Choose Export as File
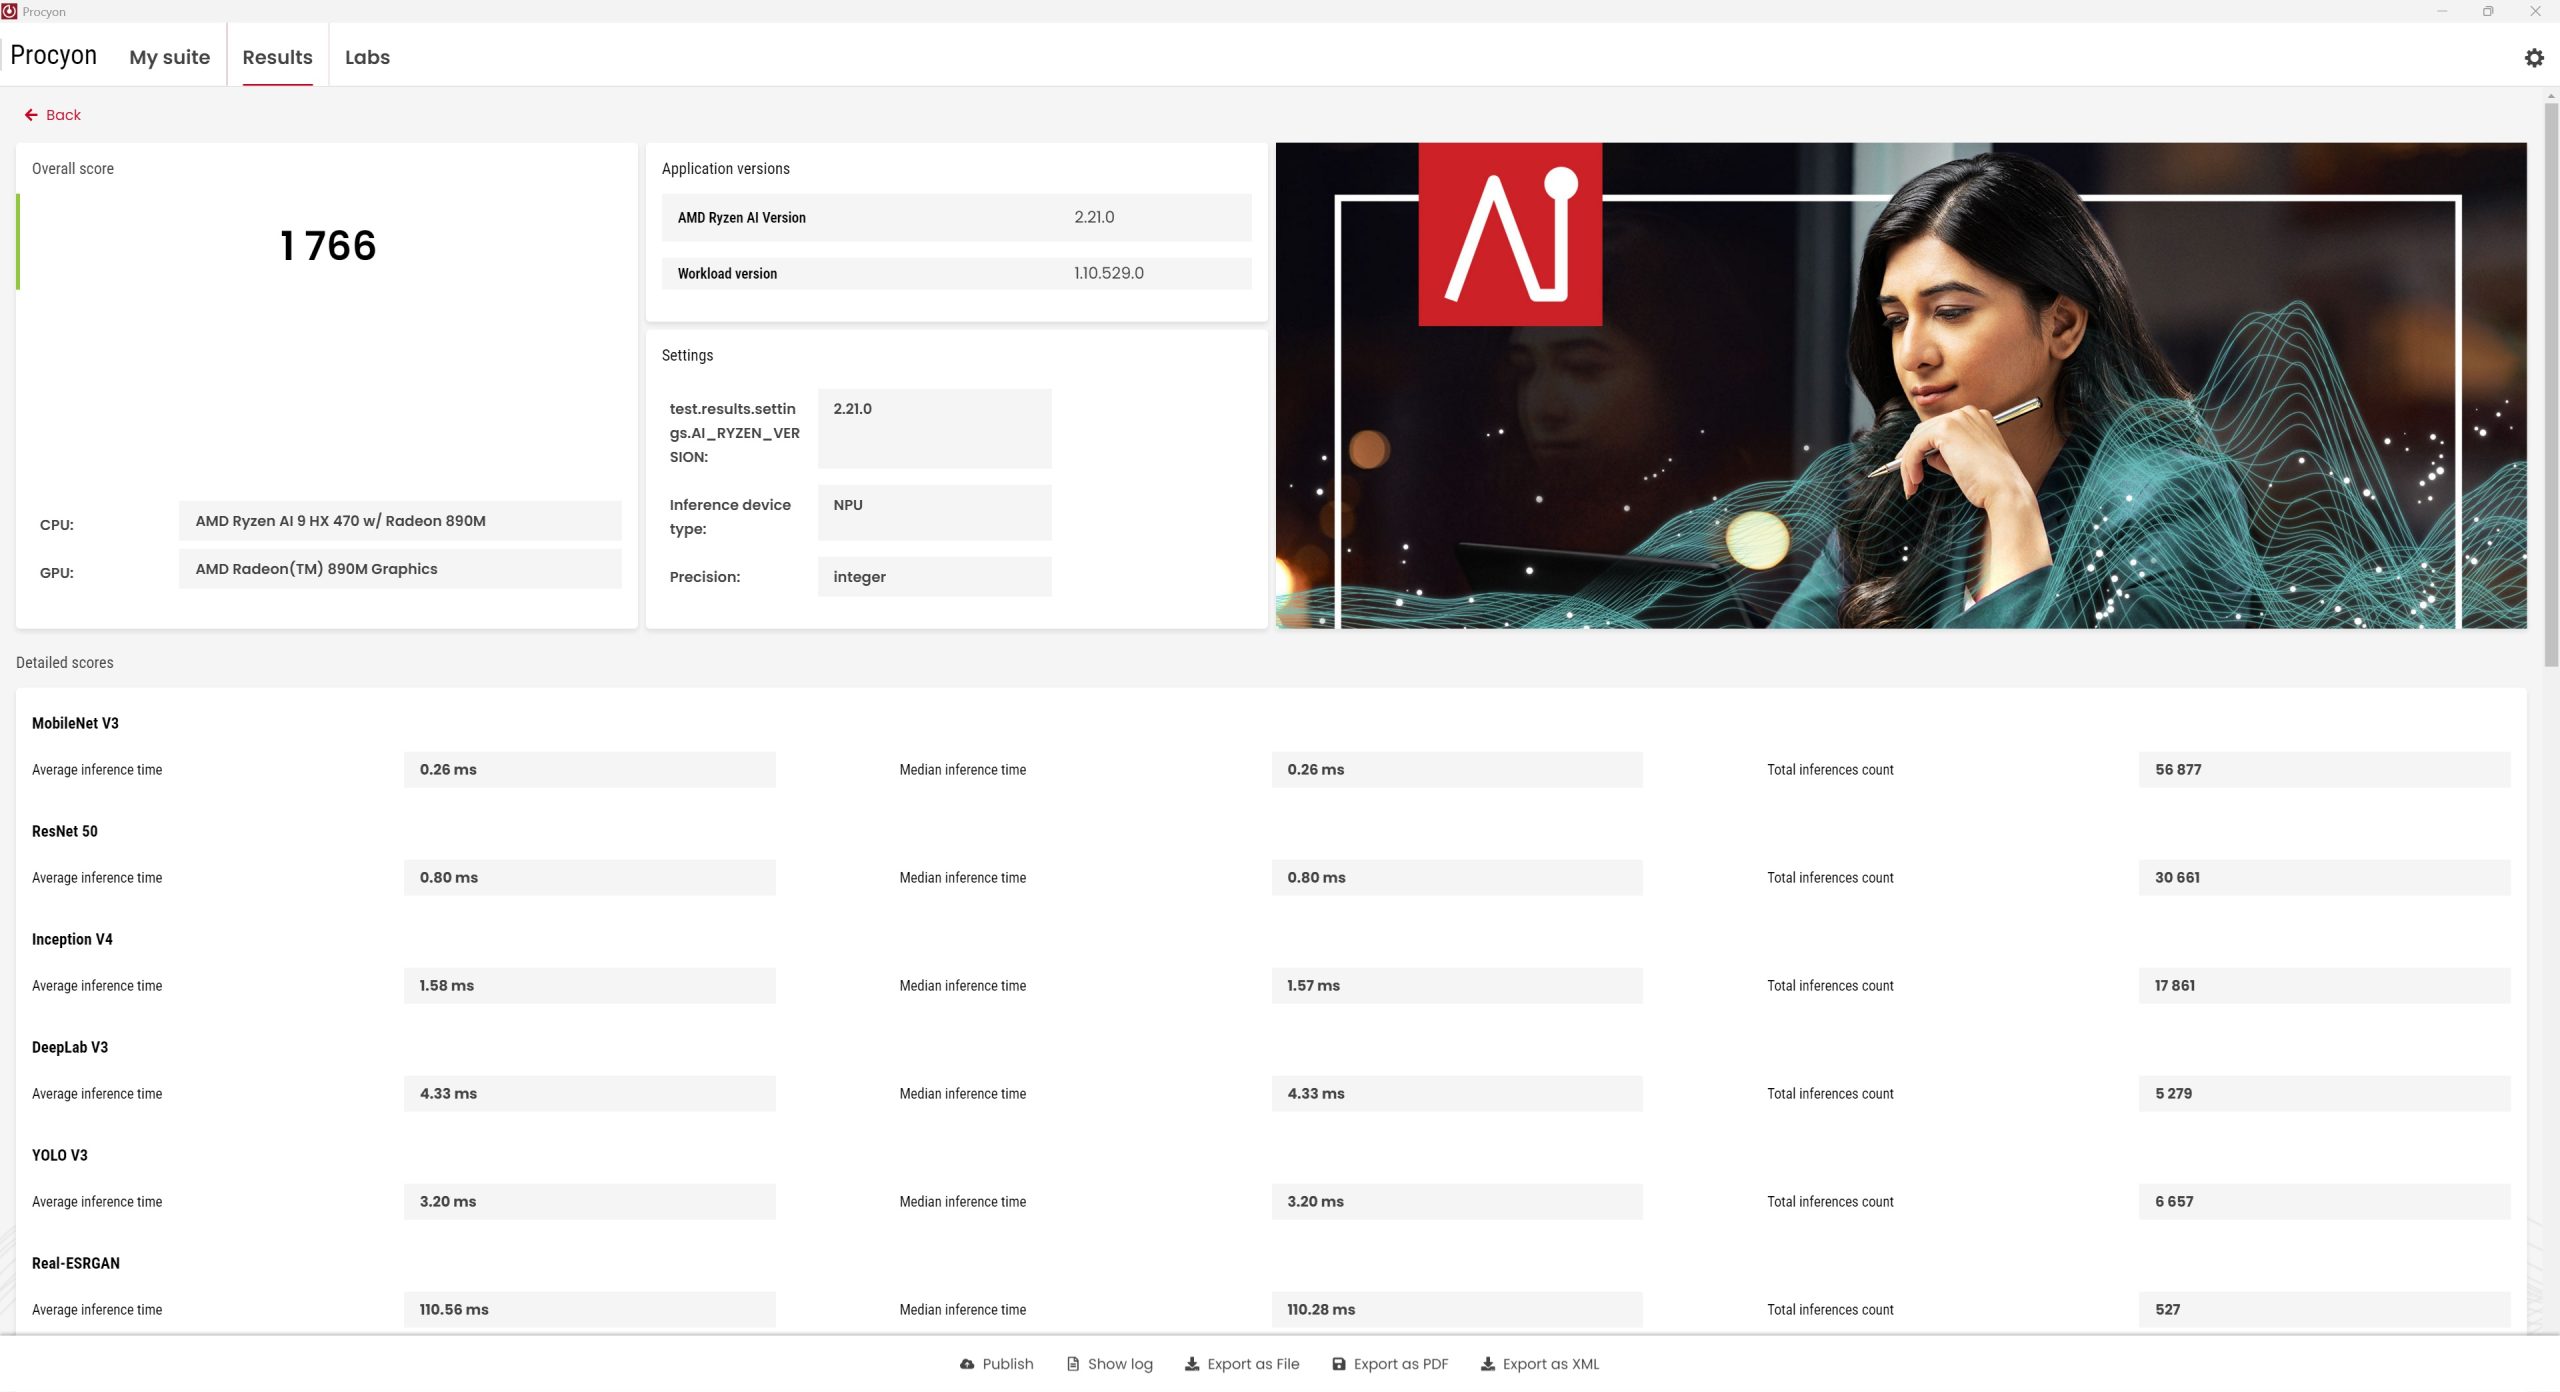2560x1392 pixels. (x=1253, y=1364)
